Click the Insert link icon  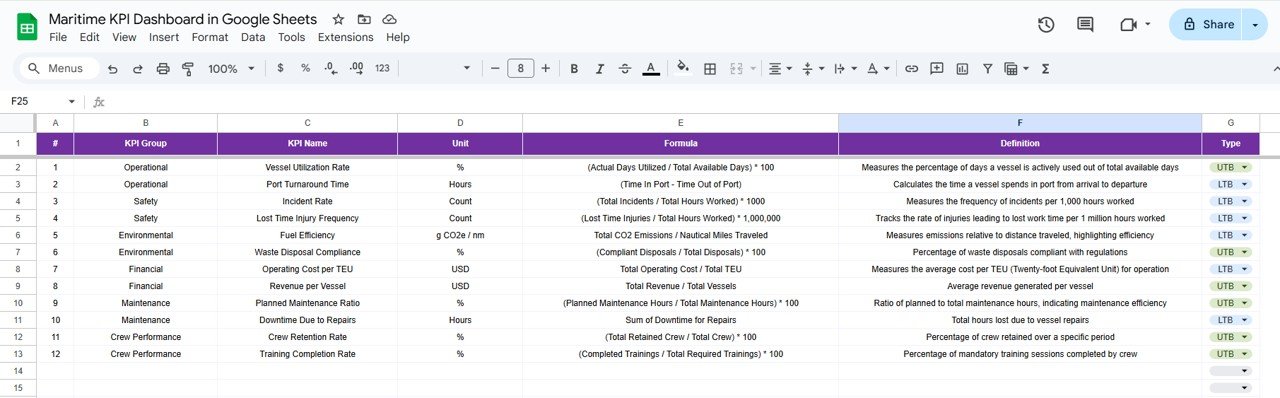tap(911, 69)
